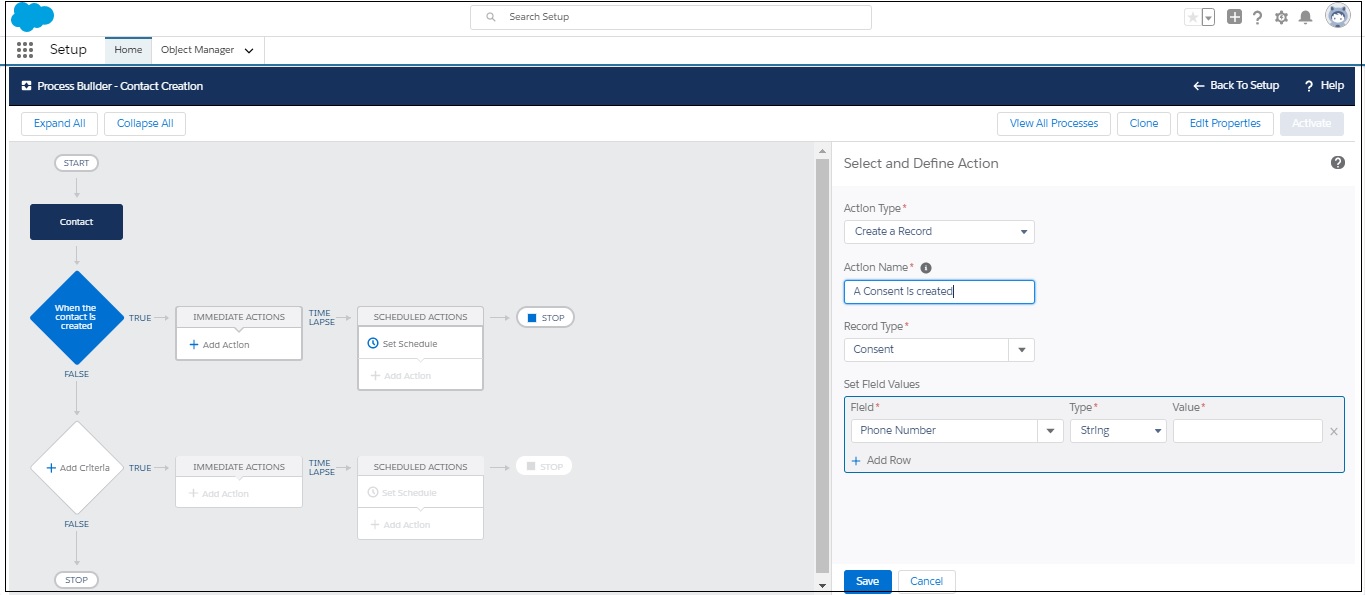Open the user profile avatar
This screenshot has width=1365, height=595.
[1337, 16]
